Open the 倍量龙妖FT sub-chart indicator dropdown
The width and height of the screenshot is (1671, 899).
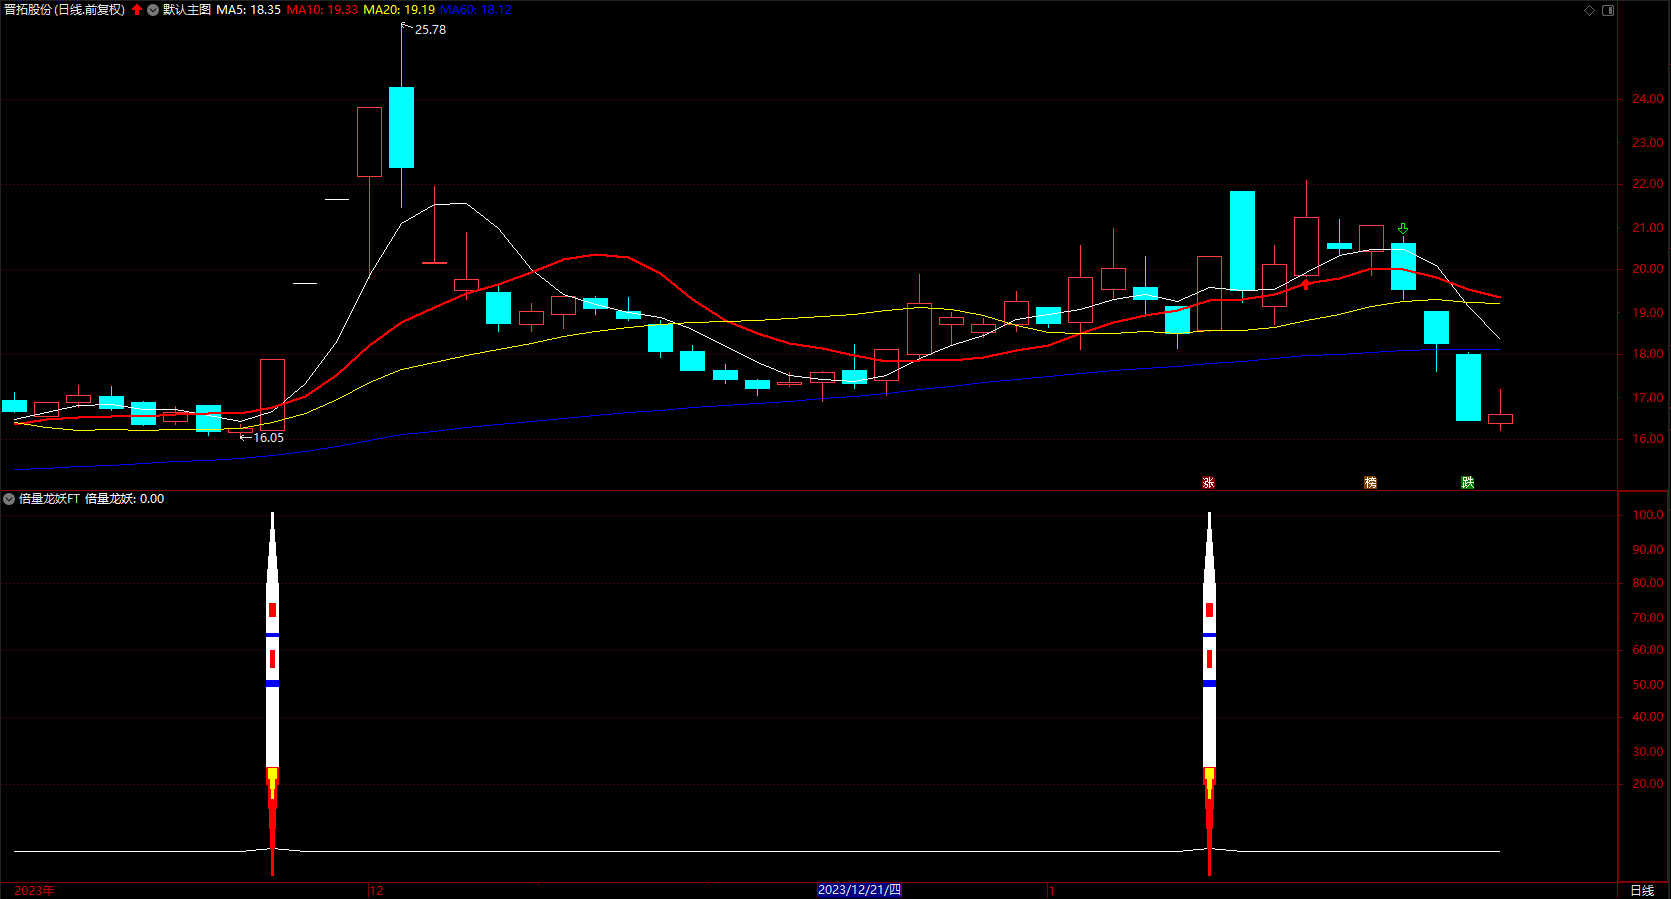(9, 499)
